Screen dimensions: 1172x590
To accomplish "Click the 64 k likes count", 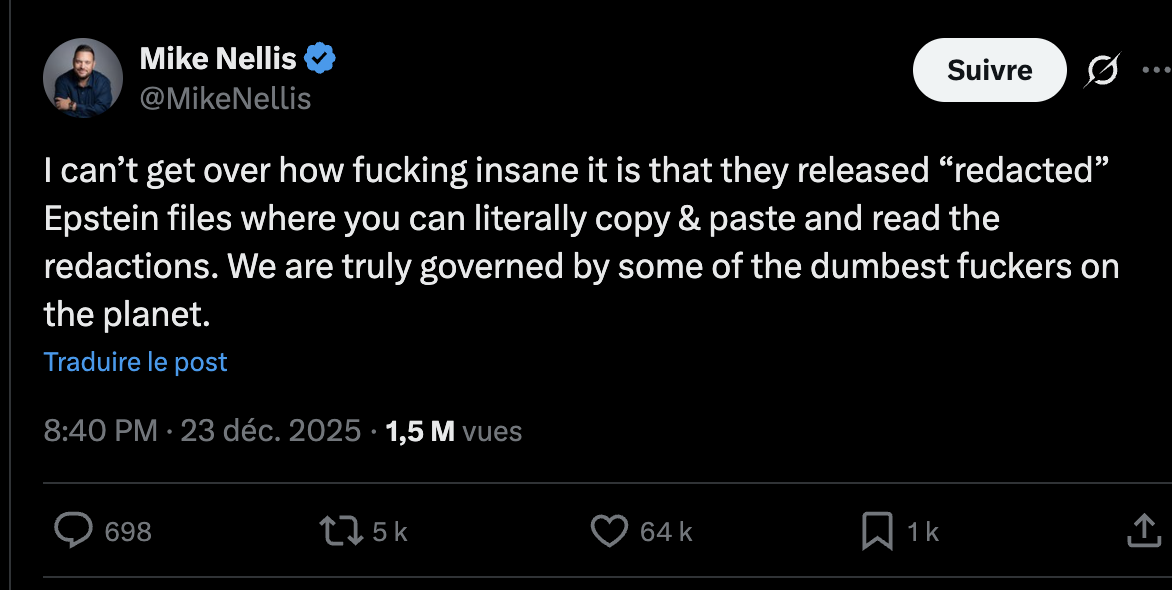I will (x=666, y=532).
